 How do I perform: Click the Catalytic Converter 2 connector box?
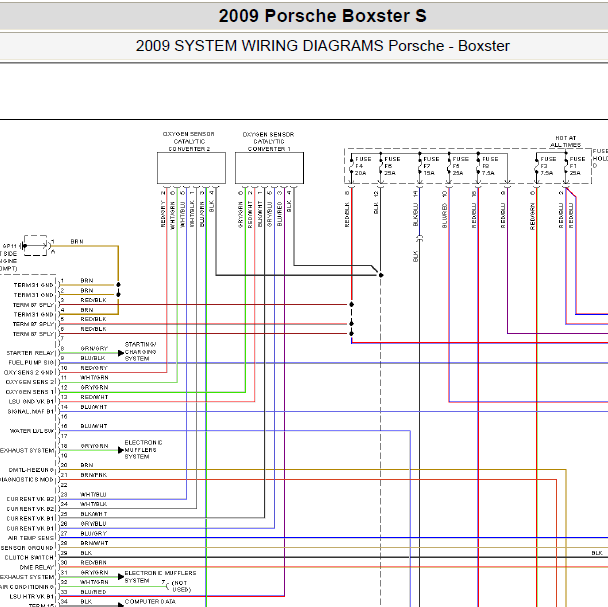pos(191,168)
